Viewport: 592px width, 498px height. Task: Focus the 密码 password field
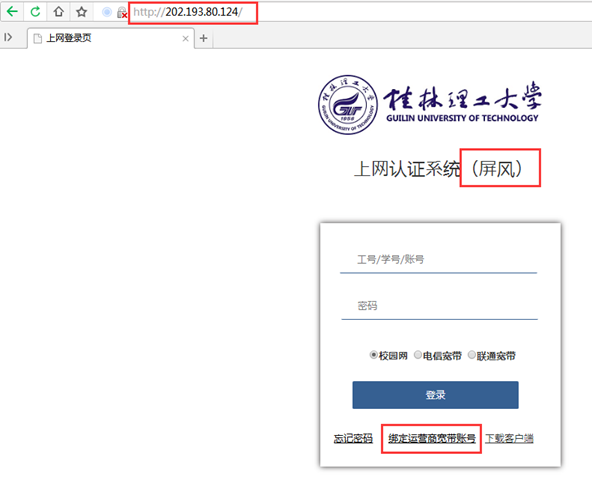click(439, 305)
